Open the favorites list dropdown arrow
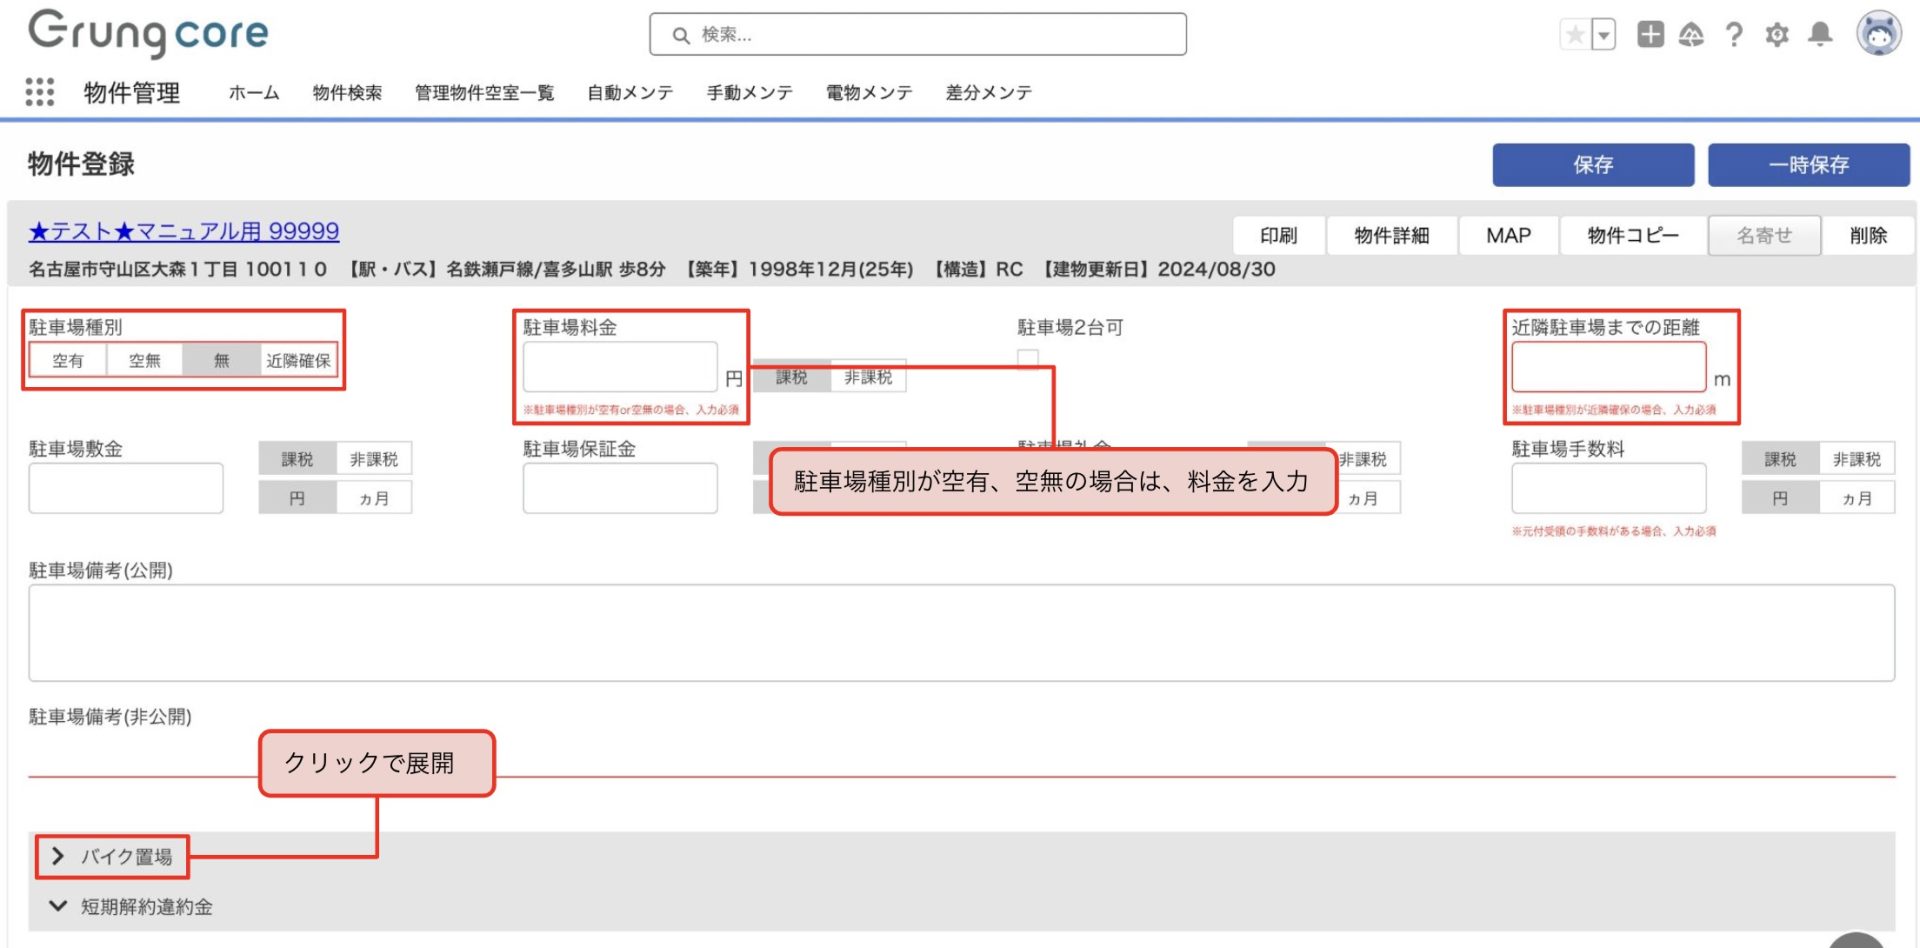 coord(1604,35)
